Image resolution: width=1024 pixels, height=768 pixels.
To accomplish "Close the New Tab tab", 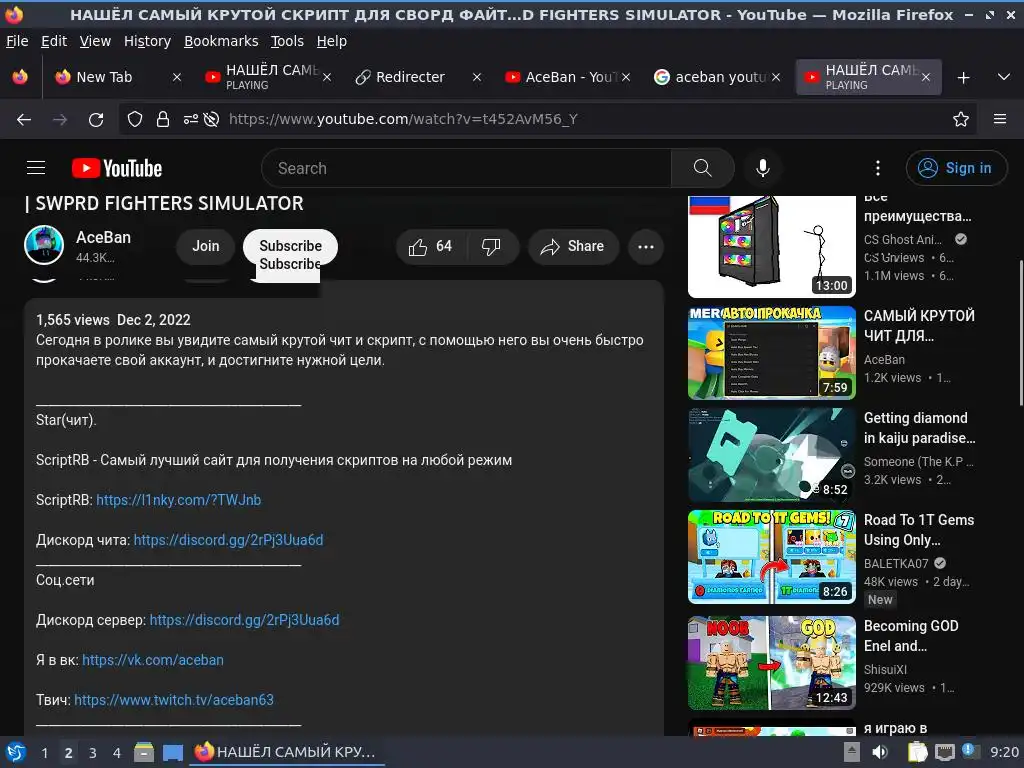I will tap(177, 77).
